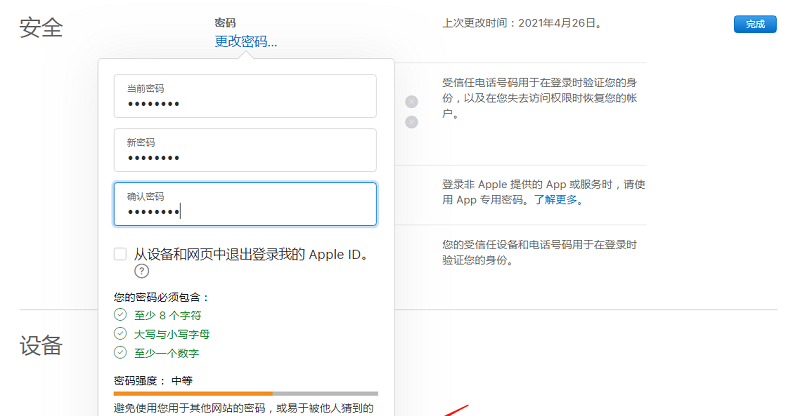Enable 从设备和网页中退出登录我的 Apple ID checkbox
This screenshot has width=800, height=416.
(x=121, y=254)
